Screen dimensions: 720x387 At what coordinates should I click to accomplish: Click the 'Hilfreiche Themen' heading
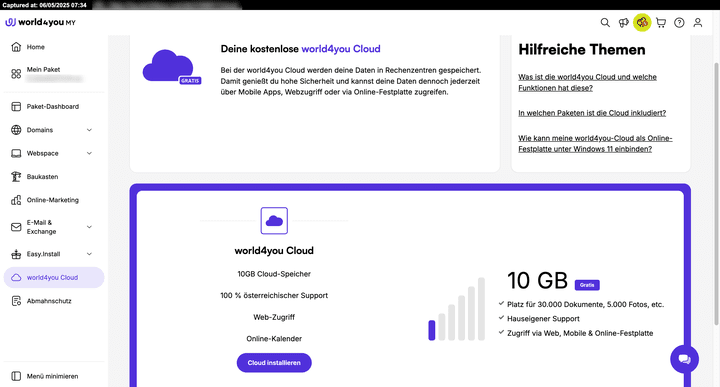[x=582, y=50]
